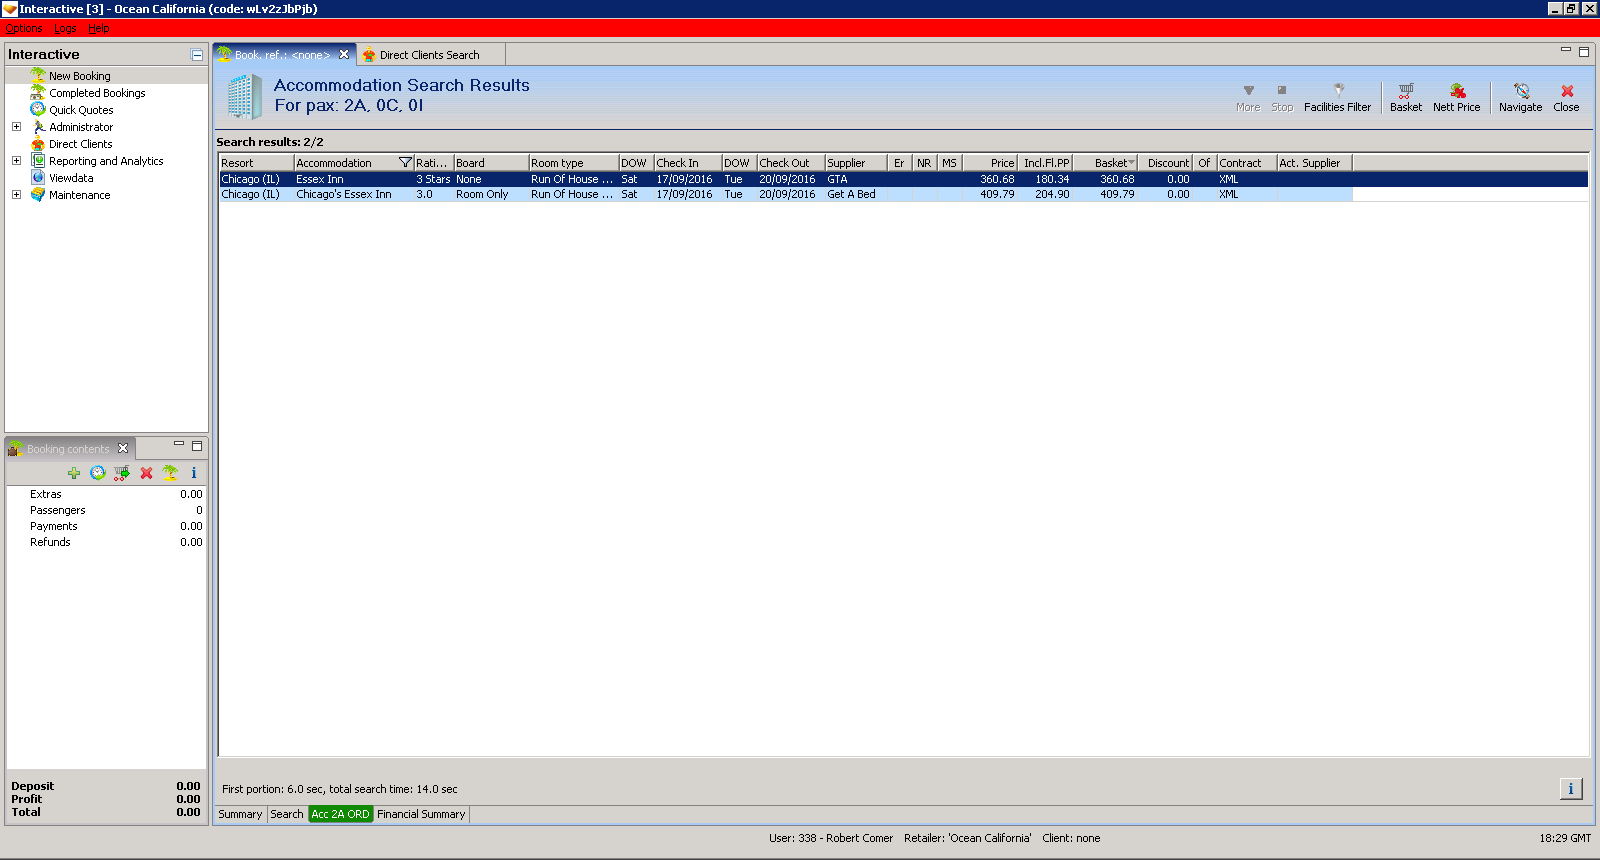Image resolution: width=1600 pixels, height=860 pixels.
Task: Open the Logs menu
Action: pyautogui.click(x=65, y=28)
